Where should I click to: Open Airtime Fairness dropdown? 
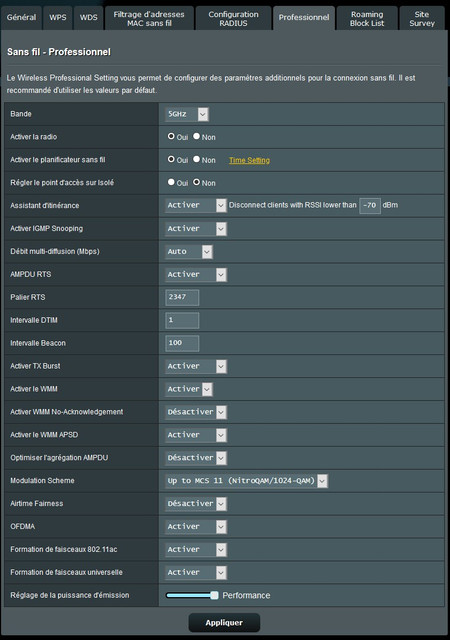196,504
